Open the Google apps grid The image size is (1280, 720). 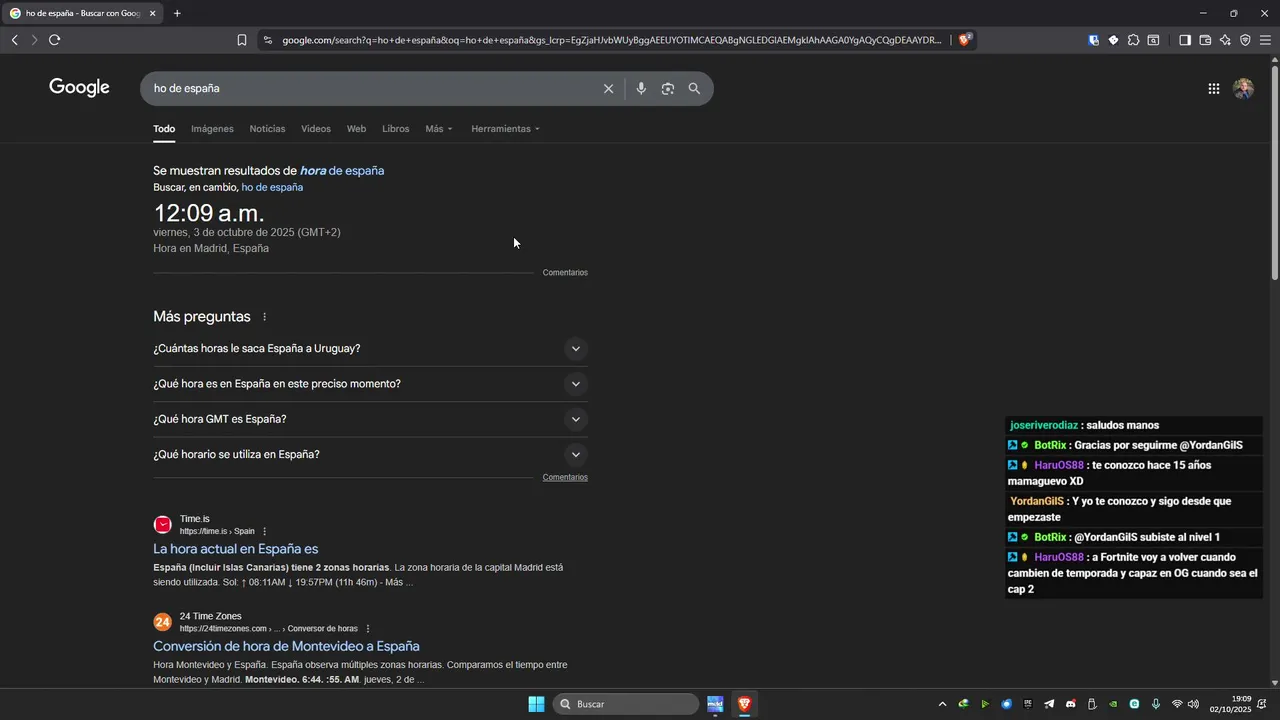[x=1214, y=89]
